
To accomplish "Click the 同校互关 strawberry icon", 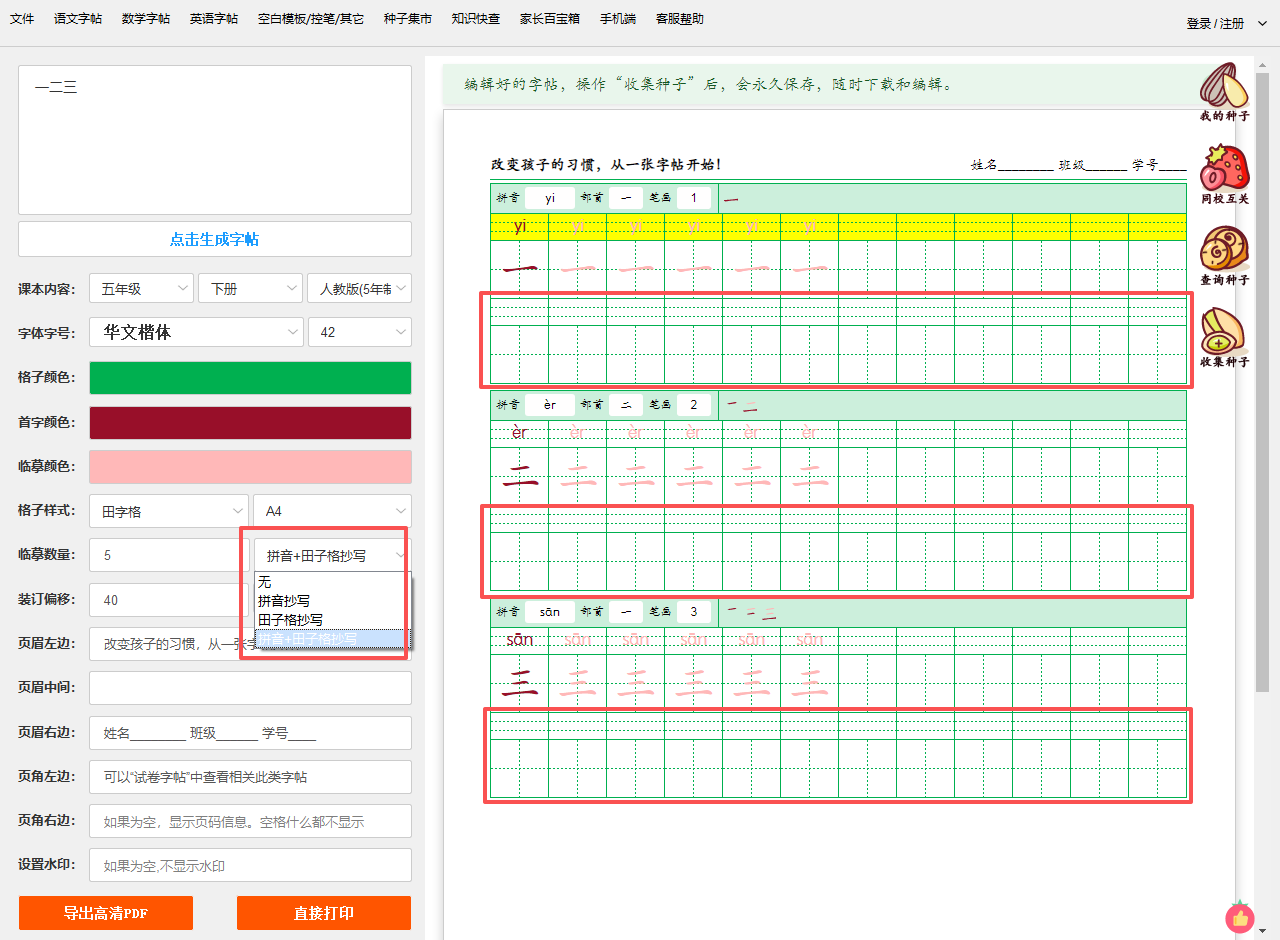I will pyautogui.click(x=1224, y=169).
